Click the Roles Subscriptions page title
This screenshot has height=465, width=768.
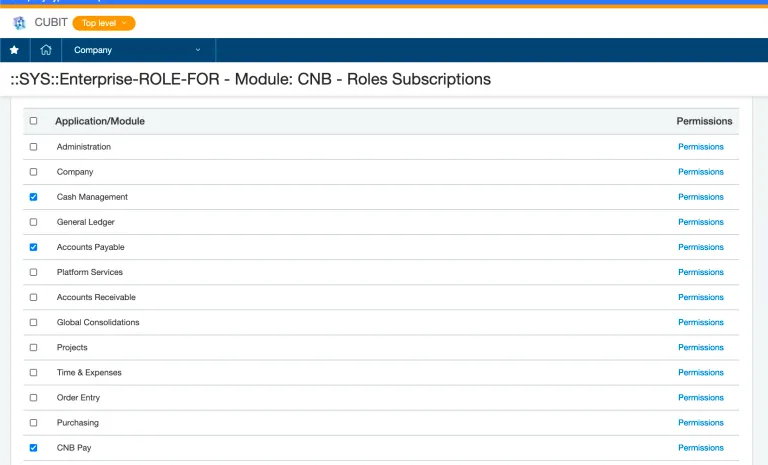pyautogui.click(x=250, y=79)
